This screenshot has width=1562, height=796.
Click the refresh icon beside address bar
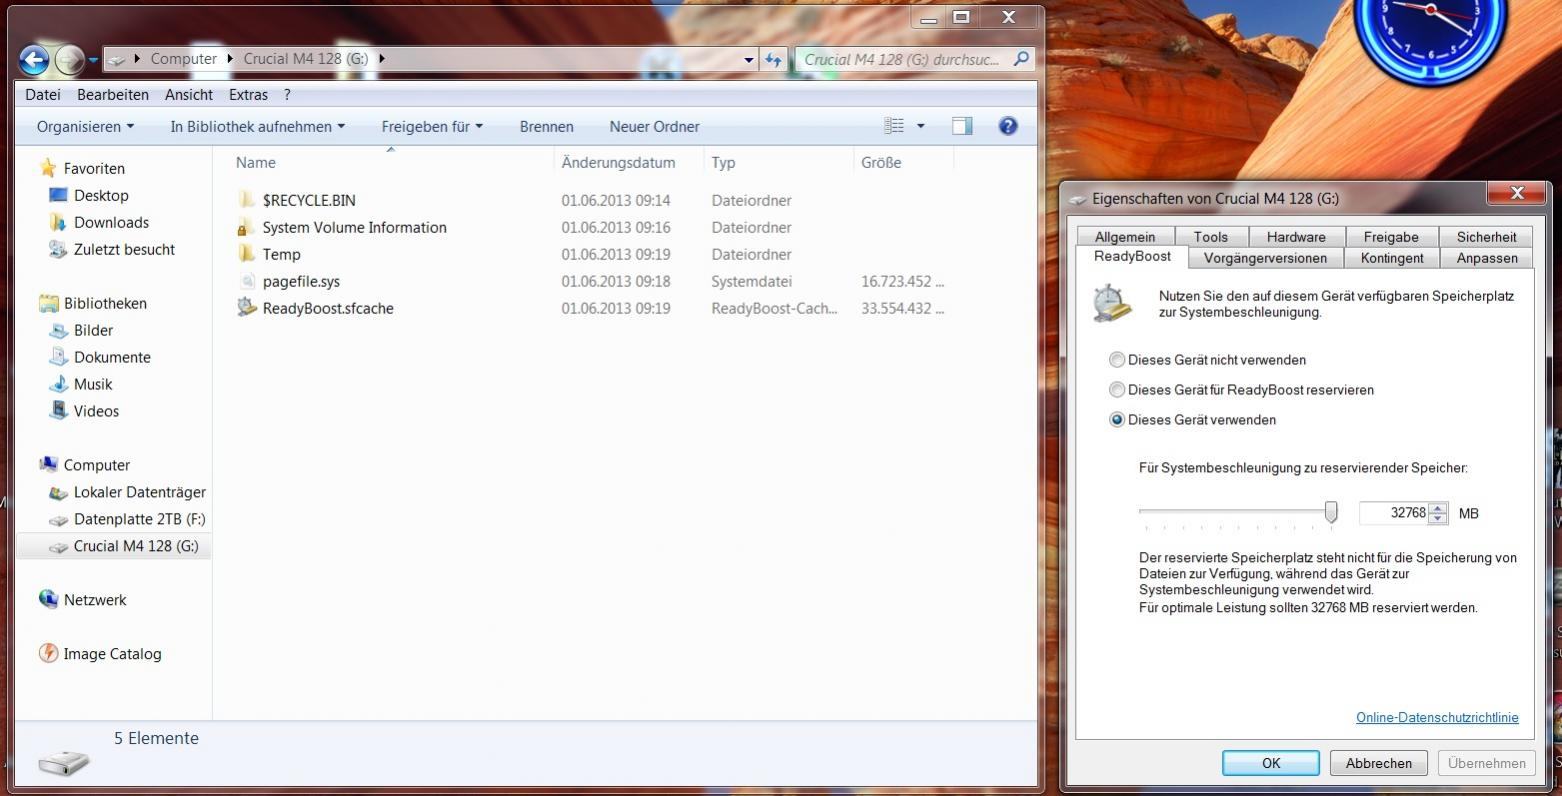pyautogui.click(x=773, y=60)
